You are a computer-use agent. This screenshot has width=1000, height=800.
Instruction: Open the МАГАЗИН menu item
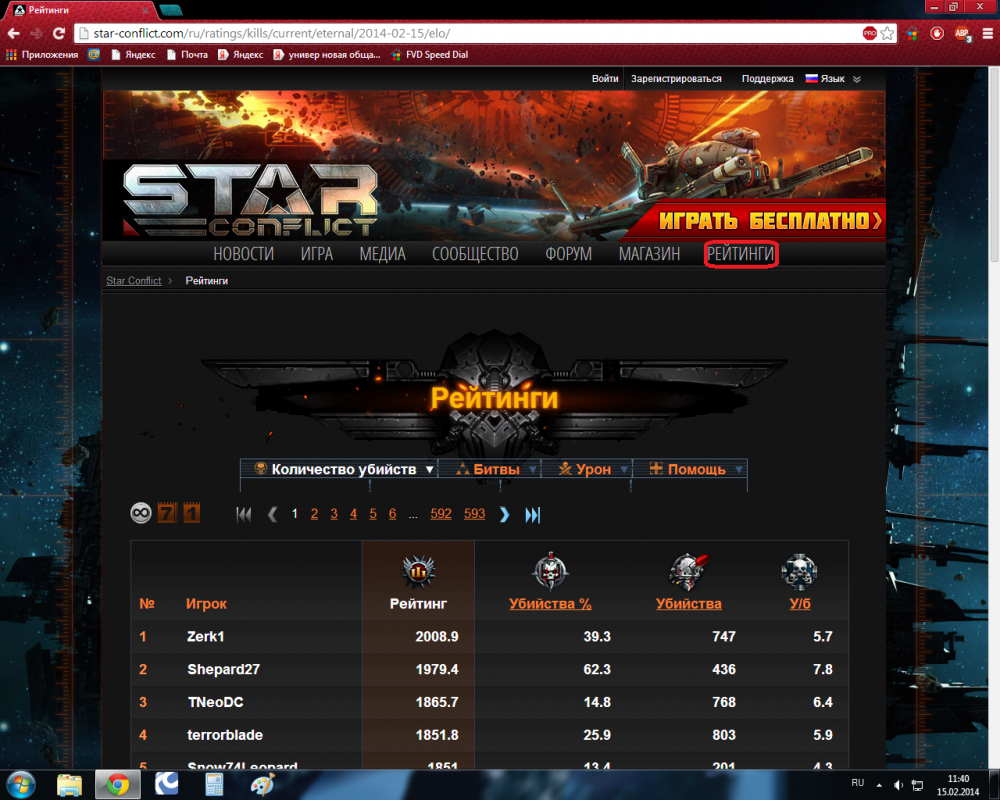coord(649,254)
